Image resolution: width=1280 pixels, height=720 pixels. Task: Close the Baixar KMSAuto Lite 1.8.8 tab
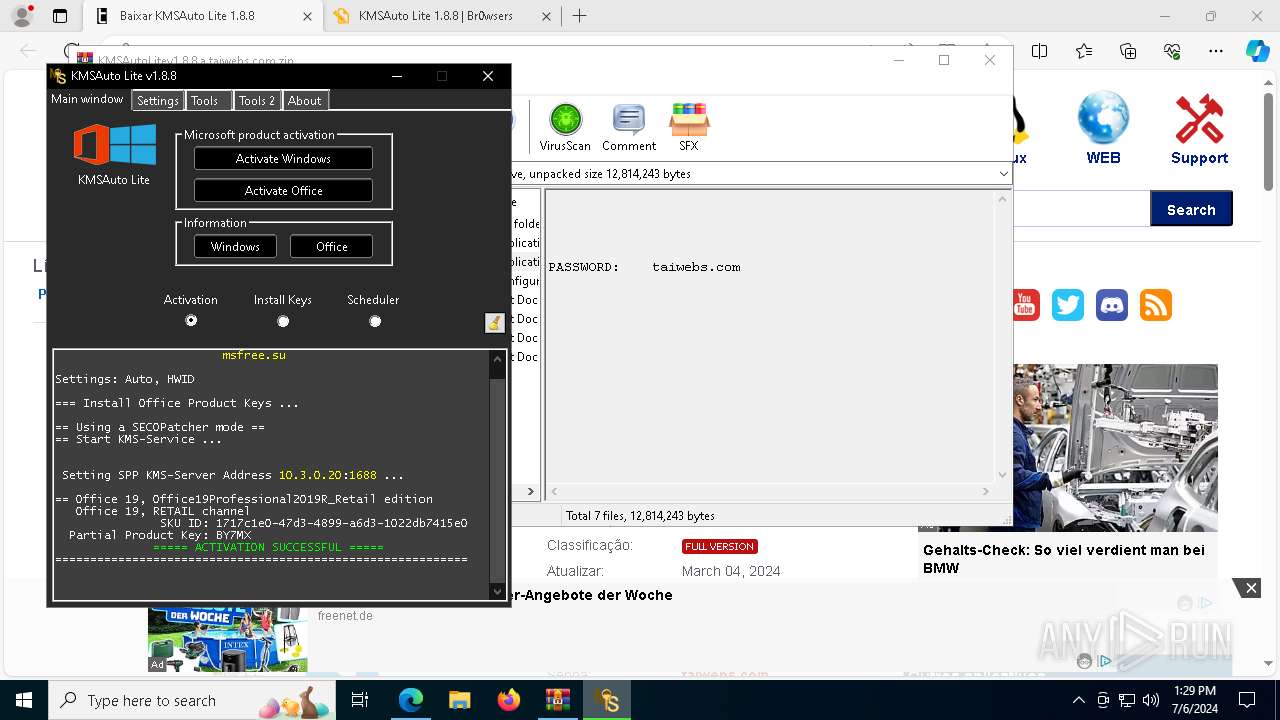point(307,16)
